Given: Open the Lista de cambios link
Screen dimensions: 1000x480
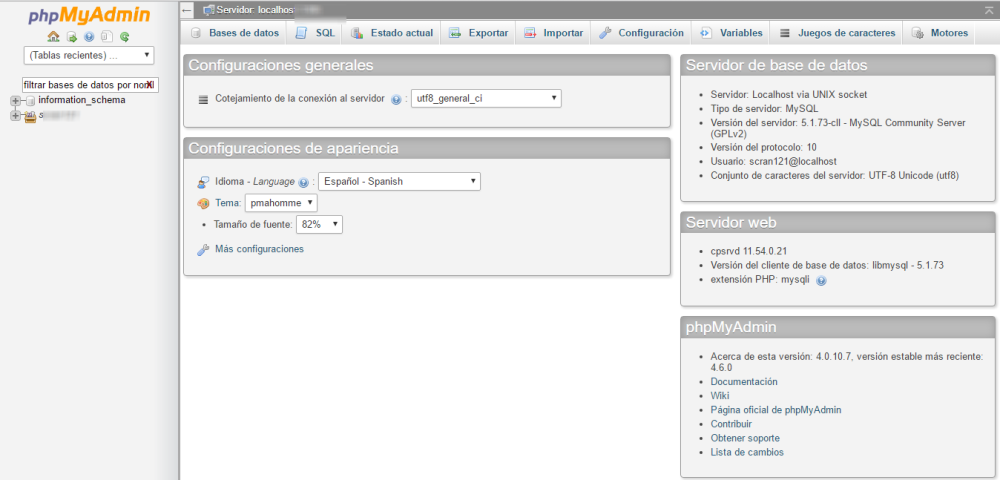Looking at the screenshot, I should coord(747,452).
